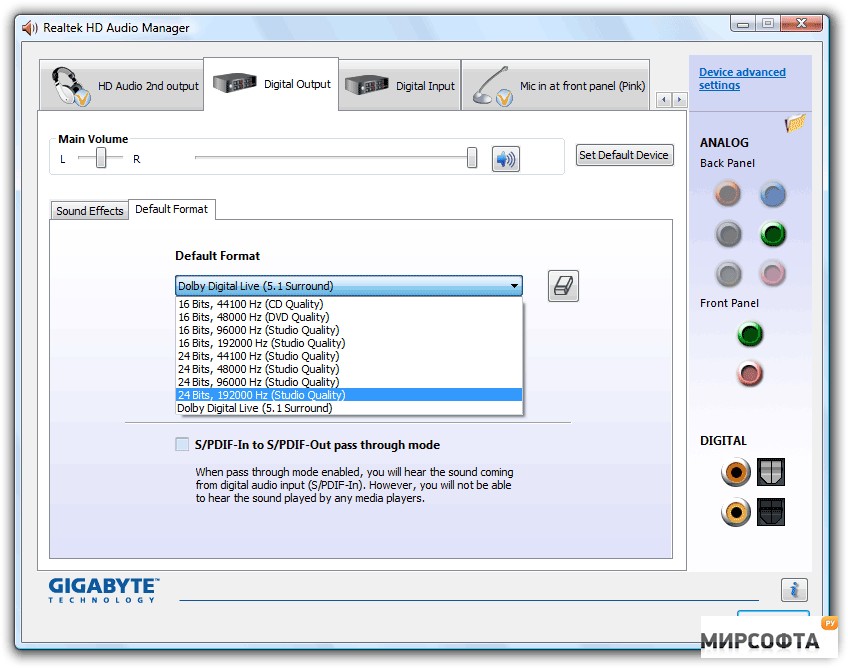Image resolution: width=848 pixels, height=668 pixels.
Task: Choose 24 Bits, 44100 Hz (Studio Quality)
Action: 349,356
